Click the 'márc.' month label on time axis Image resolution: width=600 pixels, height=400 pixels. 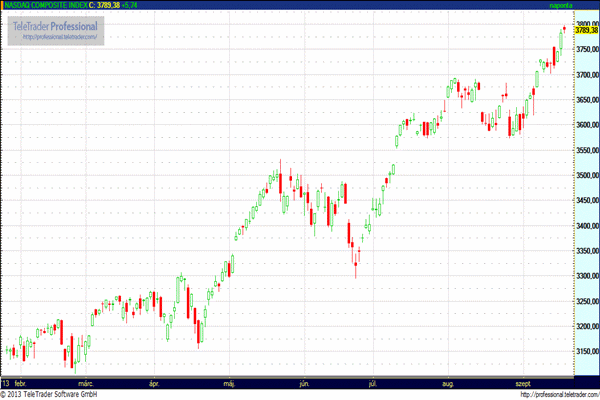tap(85, 383)
